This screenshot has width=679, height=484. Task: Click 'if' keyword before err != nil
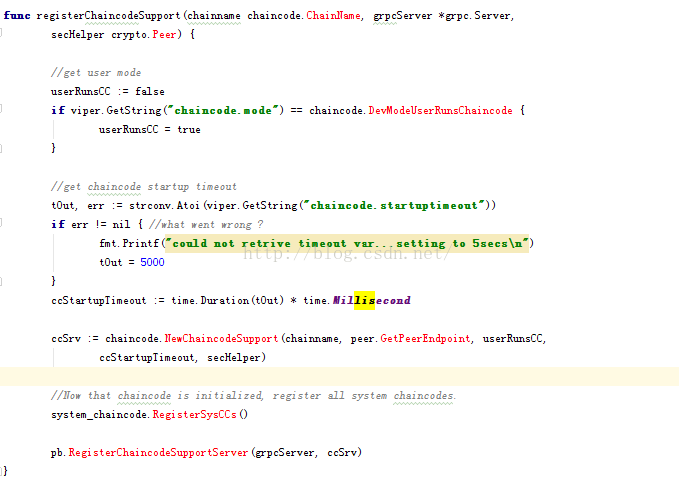point(58,224)
